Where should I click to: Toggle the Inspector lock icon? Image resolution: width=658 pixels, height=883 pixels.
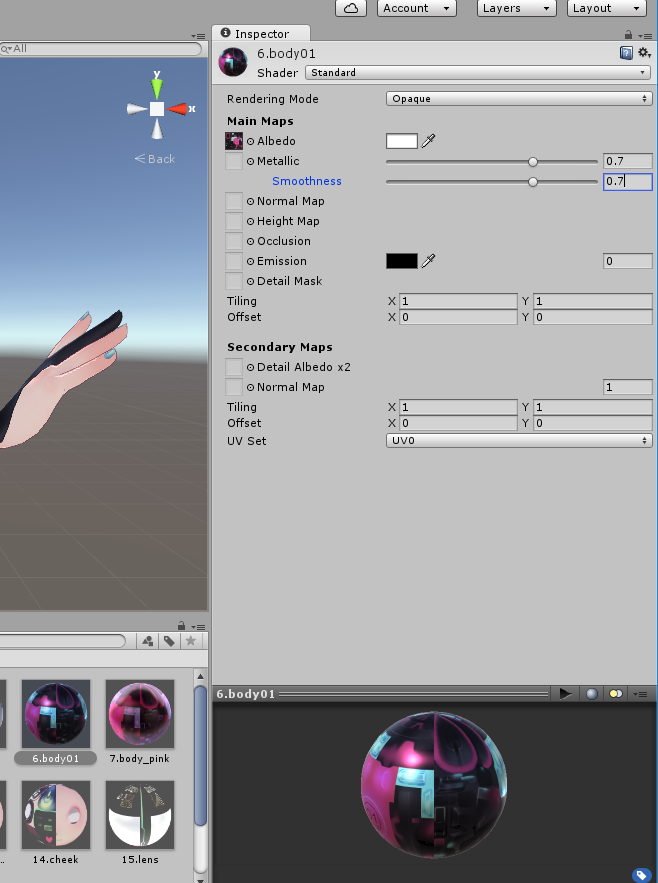[628, 35]
